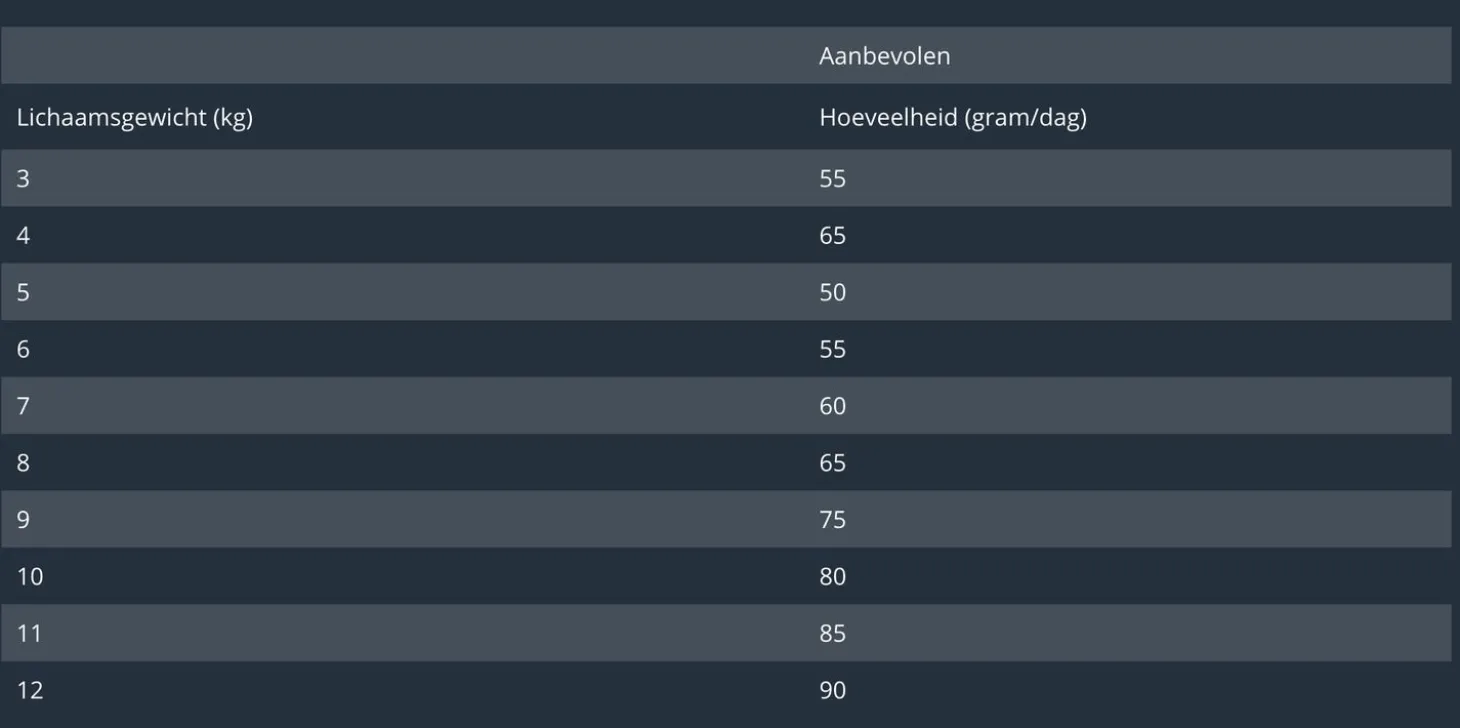1460x728 pixels.
Task: Click the body weight 6 cell
Action: click(23, 349)
